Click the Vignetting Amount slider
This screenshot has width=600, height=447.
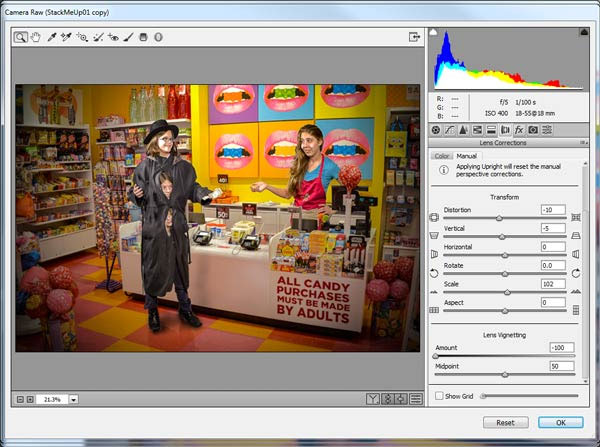pyautogui.click(x=436, y=355)
